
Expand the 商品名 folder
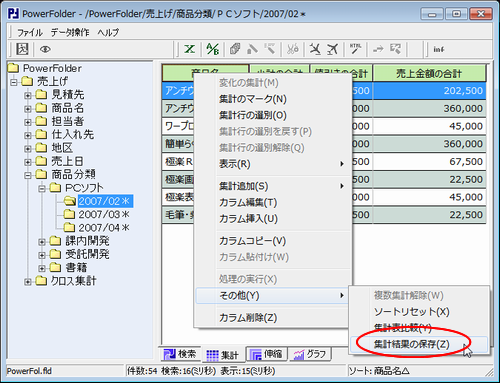click(x=28, y=109)
